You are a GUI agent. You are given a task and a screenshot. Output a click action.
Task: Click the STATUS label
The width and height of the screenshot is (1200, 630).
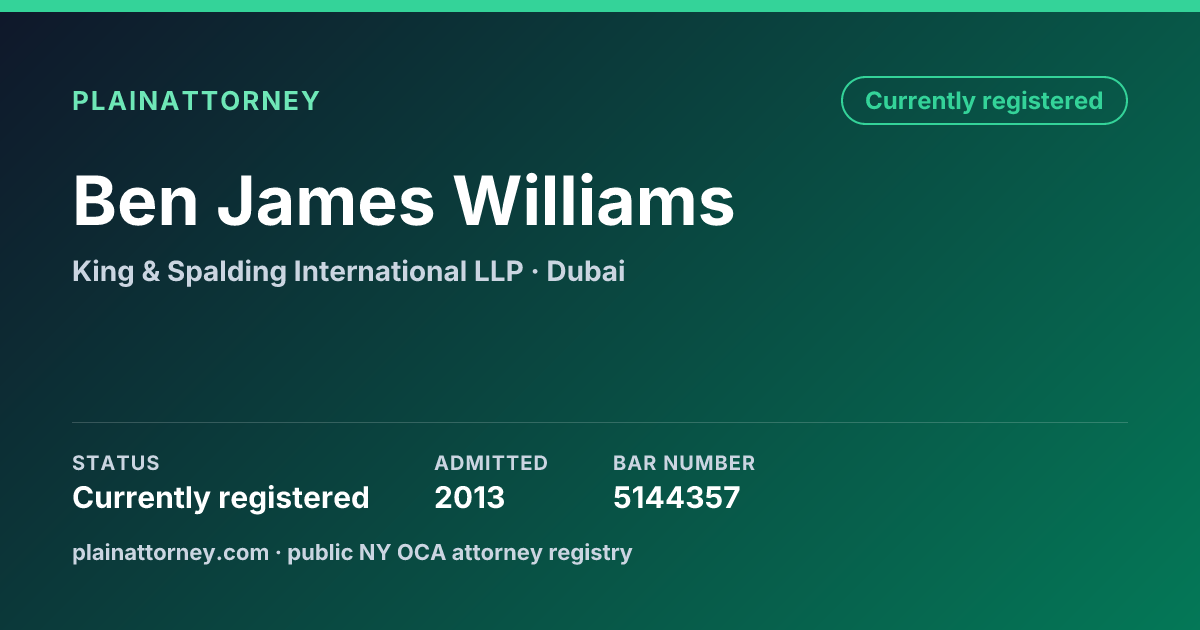[x=116, y=463]
